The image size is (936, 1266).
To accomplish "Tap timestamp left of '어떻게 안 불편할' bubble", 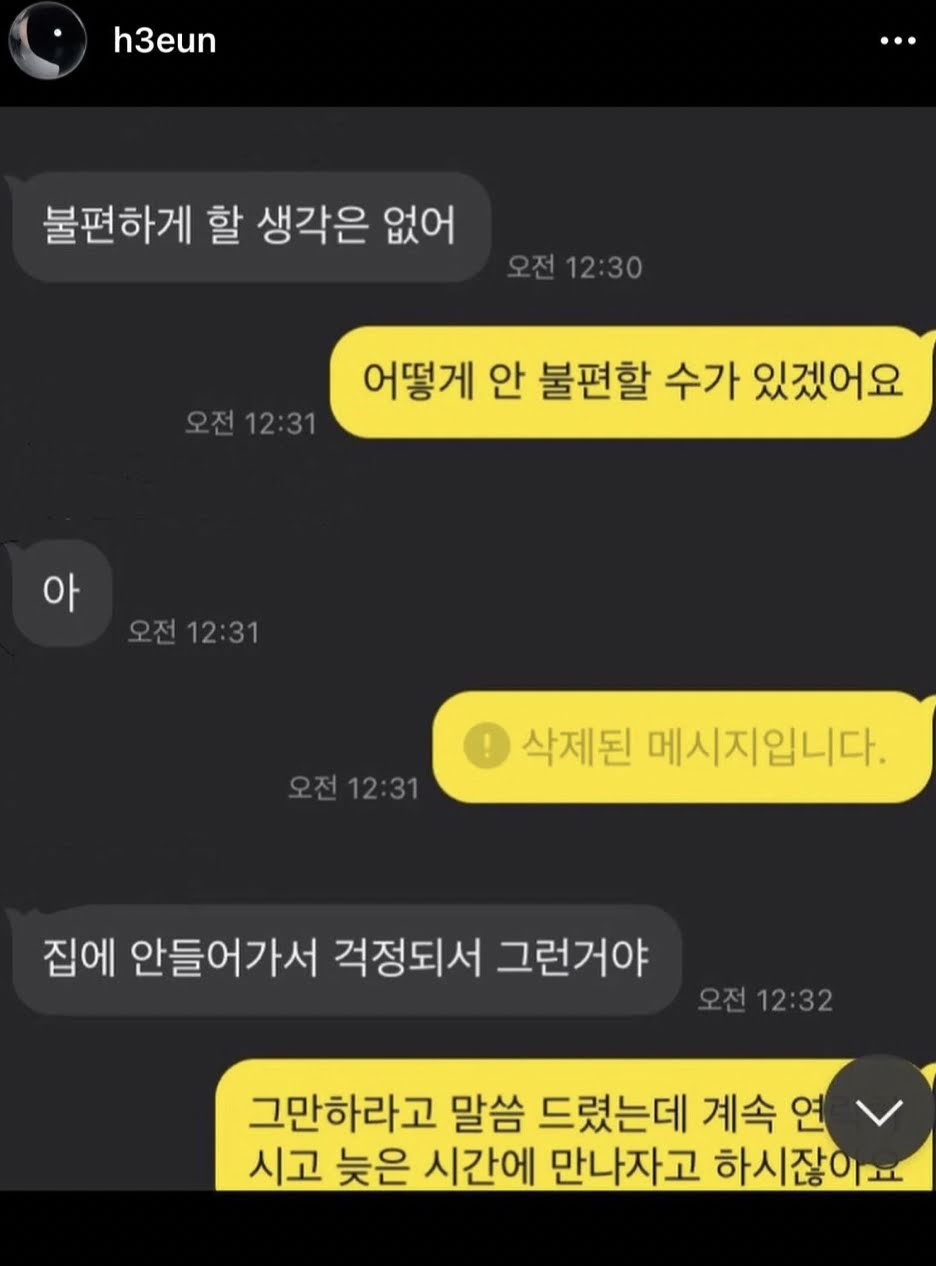I will click(250, 423).
